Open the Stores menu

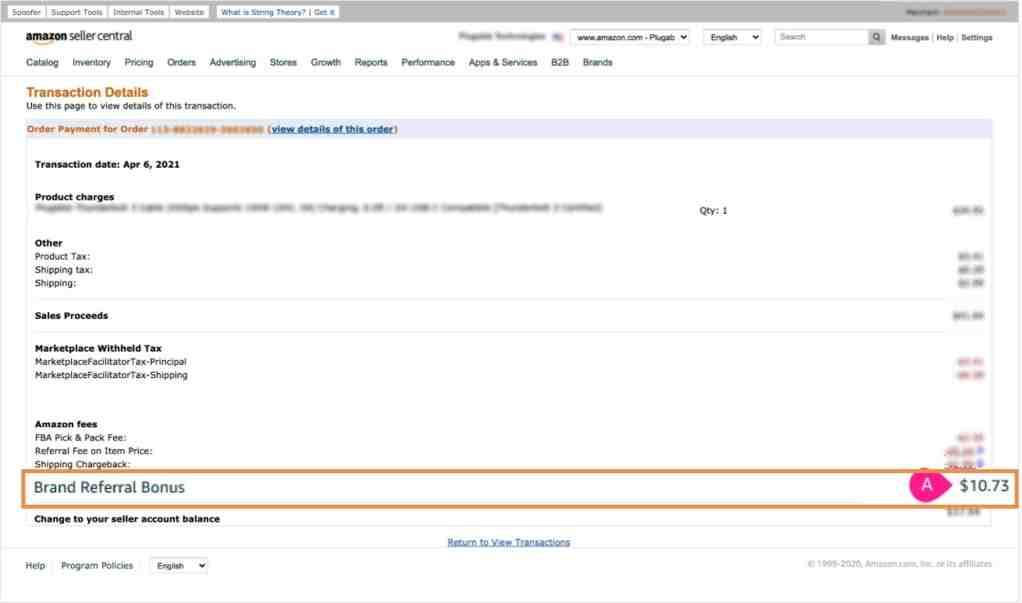click(283, 63)
